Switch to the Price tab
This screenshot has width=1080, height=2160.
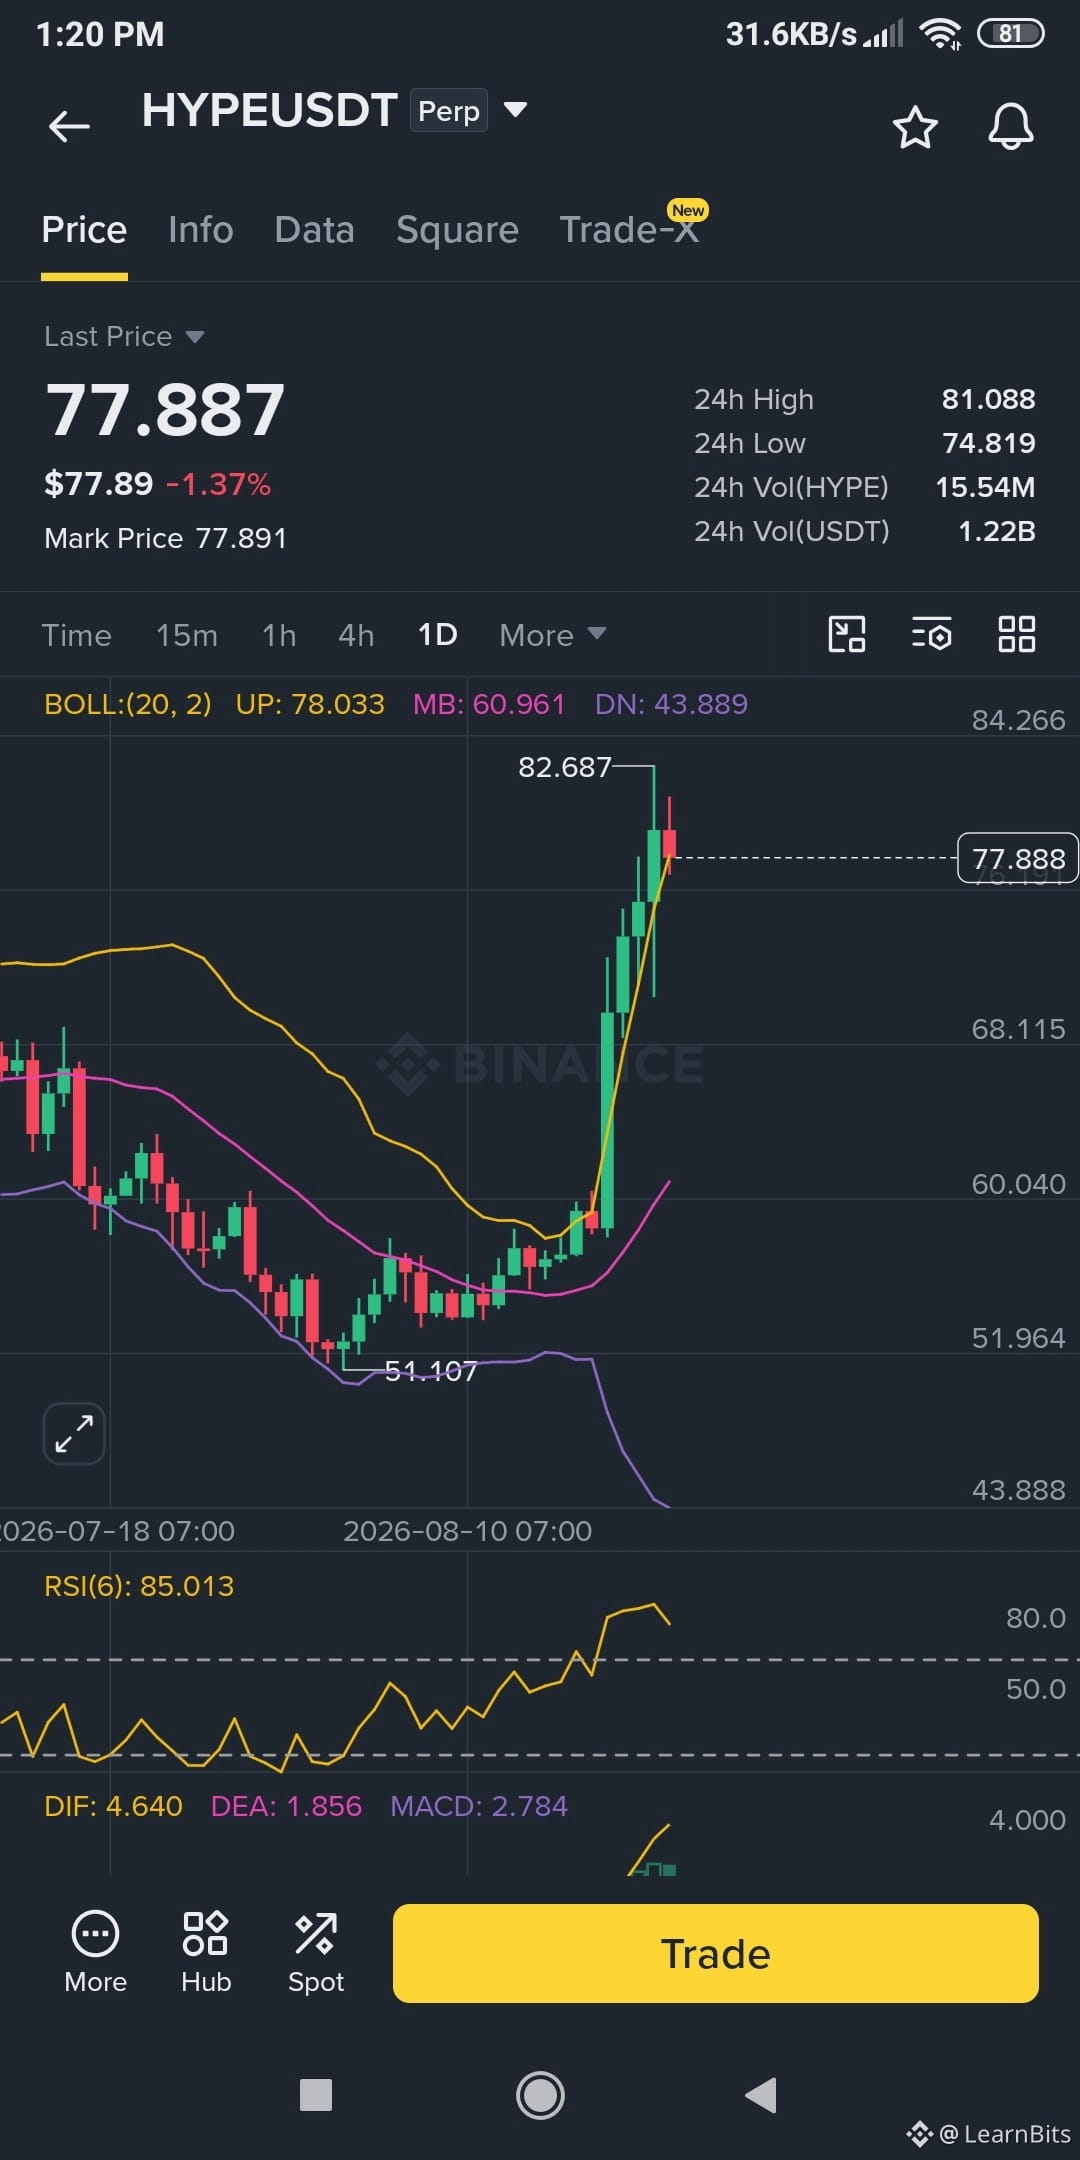pyautogui.click(x=84, y=230)
